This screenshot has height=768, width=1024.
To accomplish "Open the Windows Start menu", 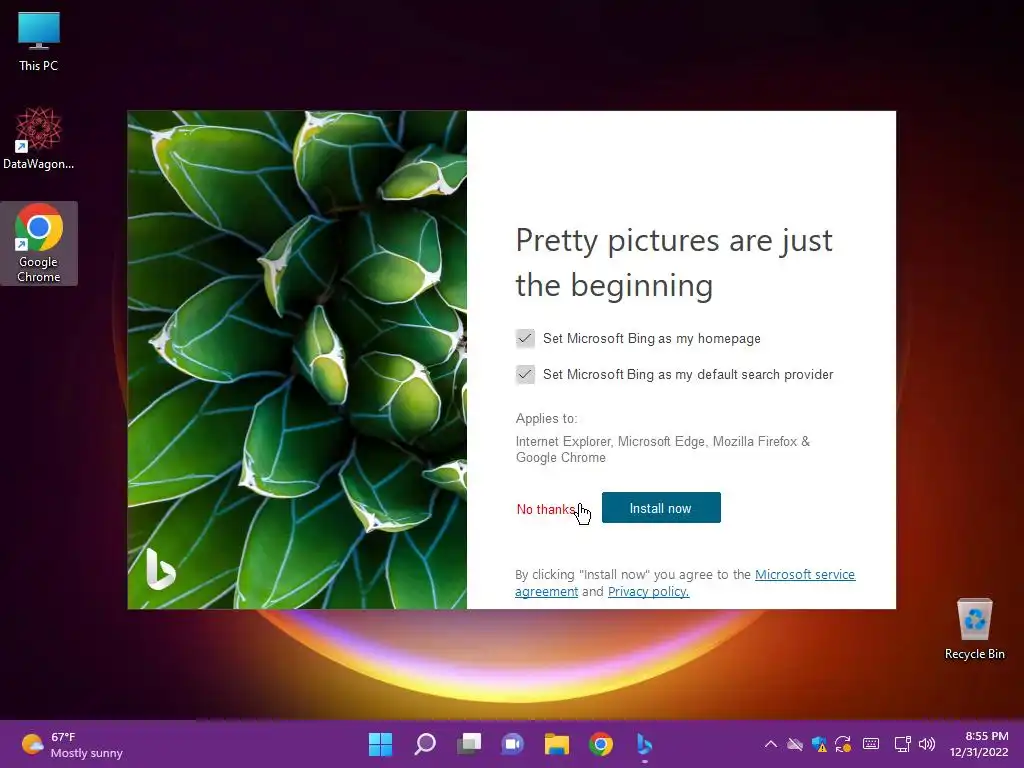I will point(380,744).
